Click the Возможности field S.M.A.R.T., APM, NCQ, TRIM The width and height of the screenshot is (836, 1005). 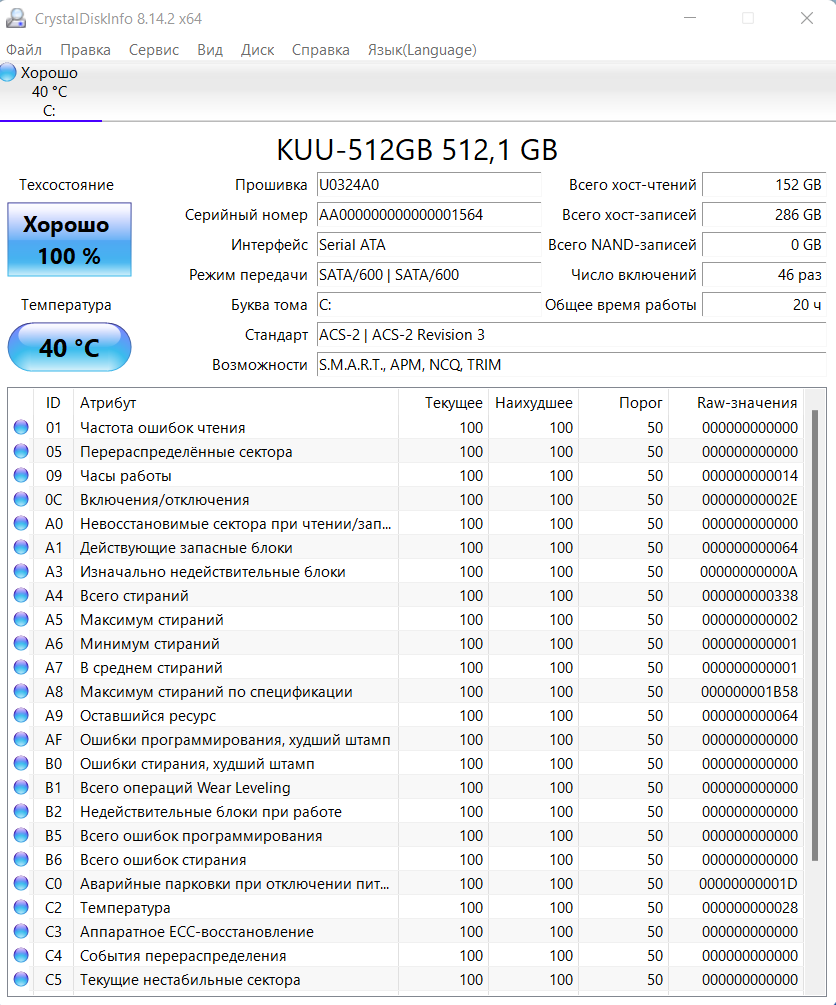(x=571, y=365)
